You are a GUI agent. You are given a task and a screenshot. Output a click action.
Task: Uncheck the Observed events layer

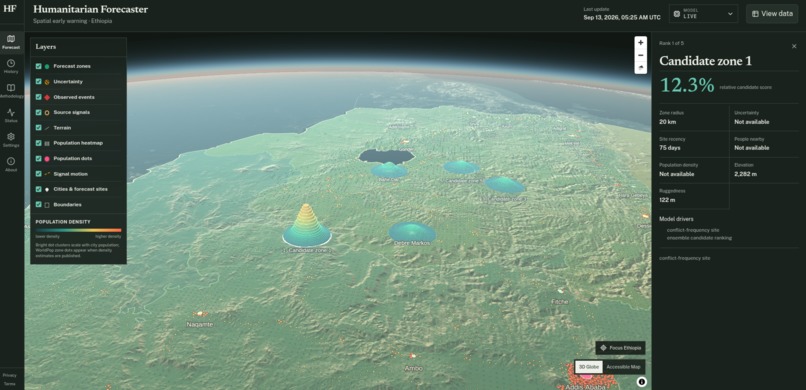tap(39, 97)
